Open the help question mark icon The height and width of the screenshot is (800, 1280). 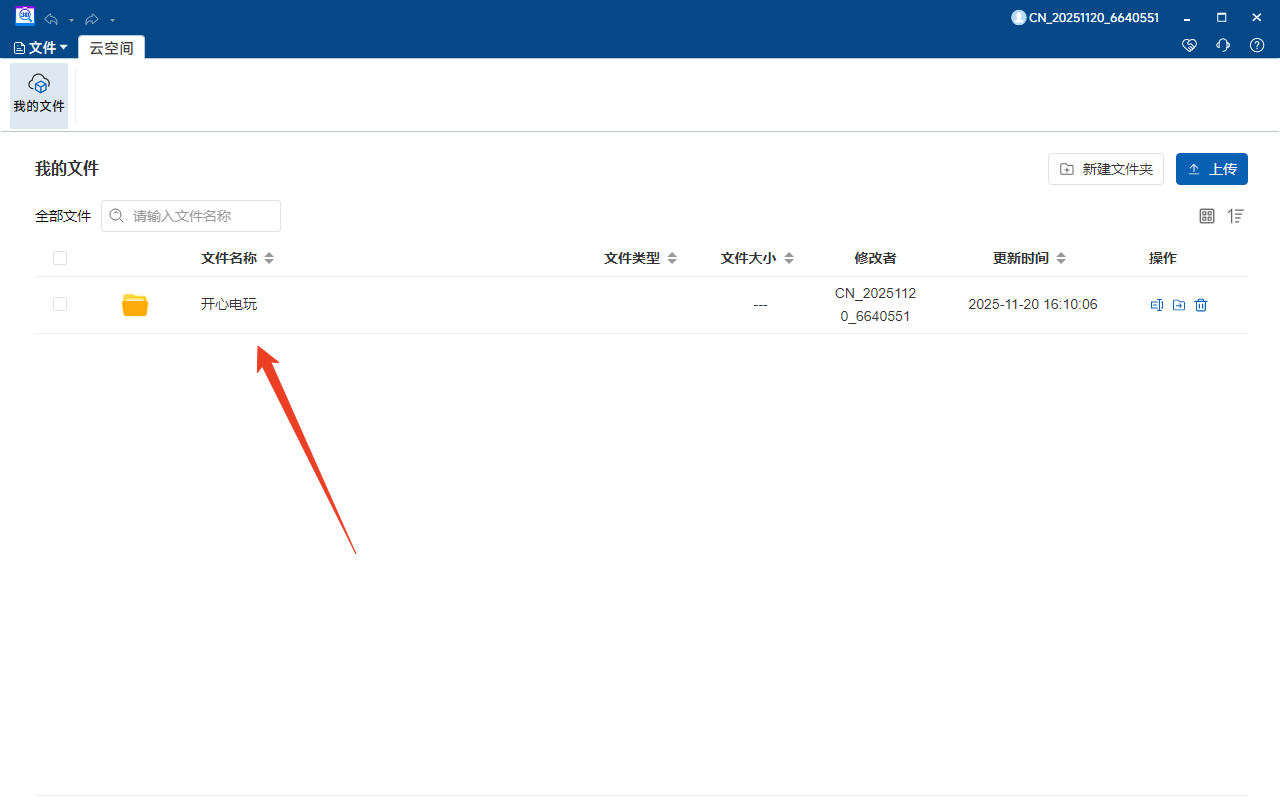(x=1257, y=45)
